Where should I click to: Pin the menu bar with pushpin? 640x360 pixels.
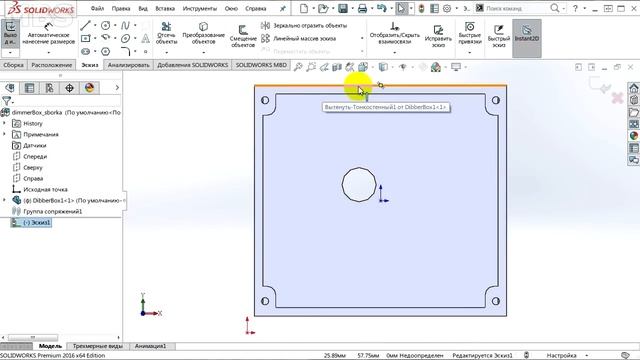(282, 8)
